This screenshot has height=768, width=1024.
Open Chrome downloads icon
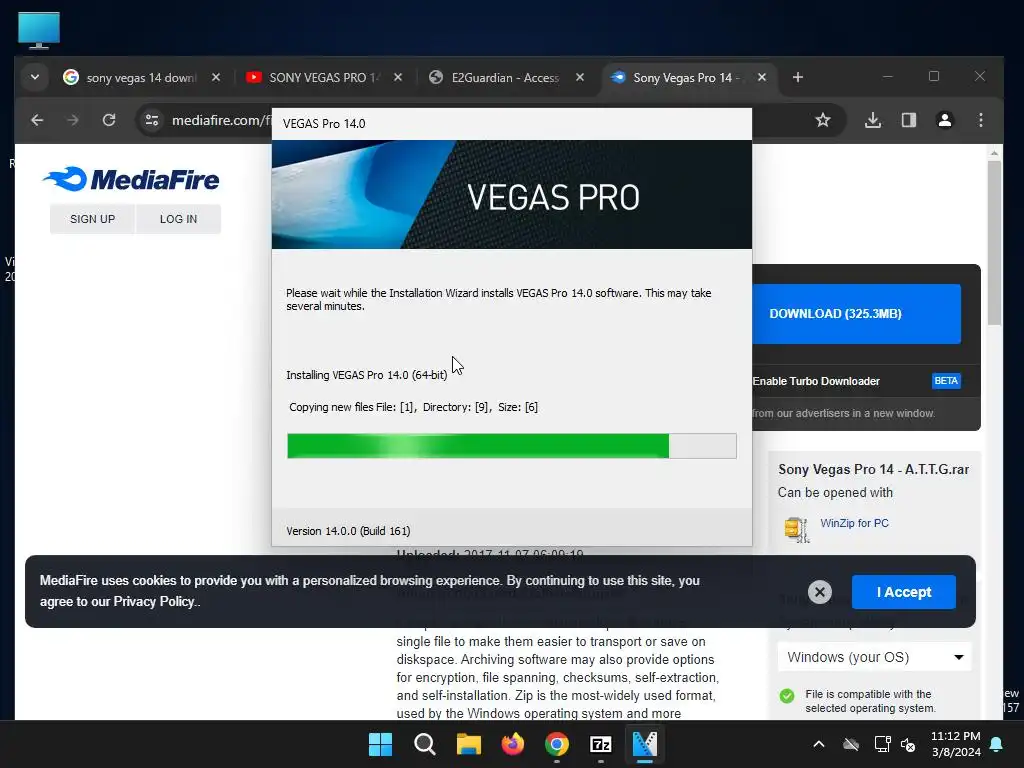(x=872, y=120)
